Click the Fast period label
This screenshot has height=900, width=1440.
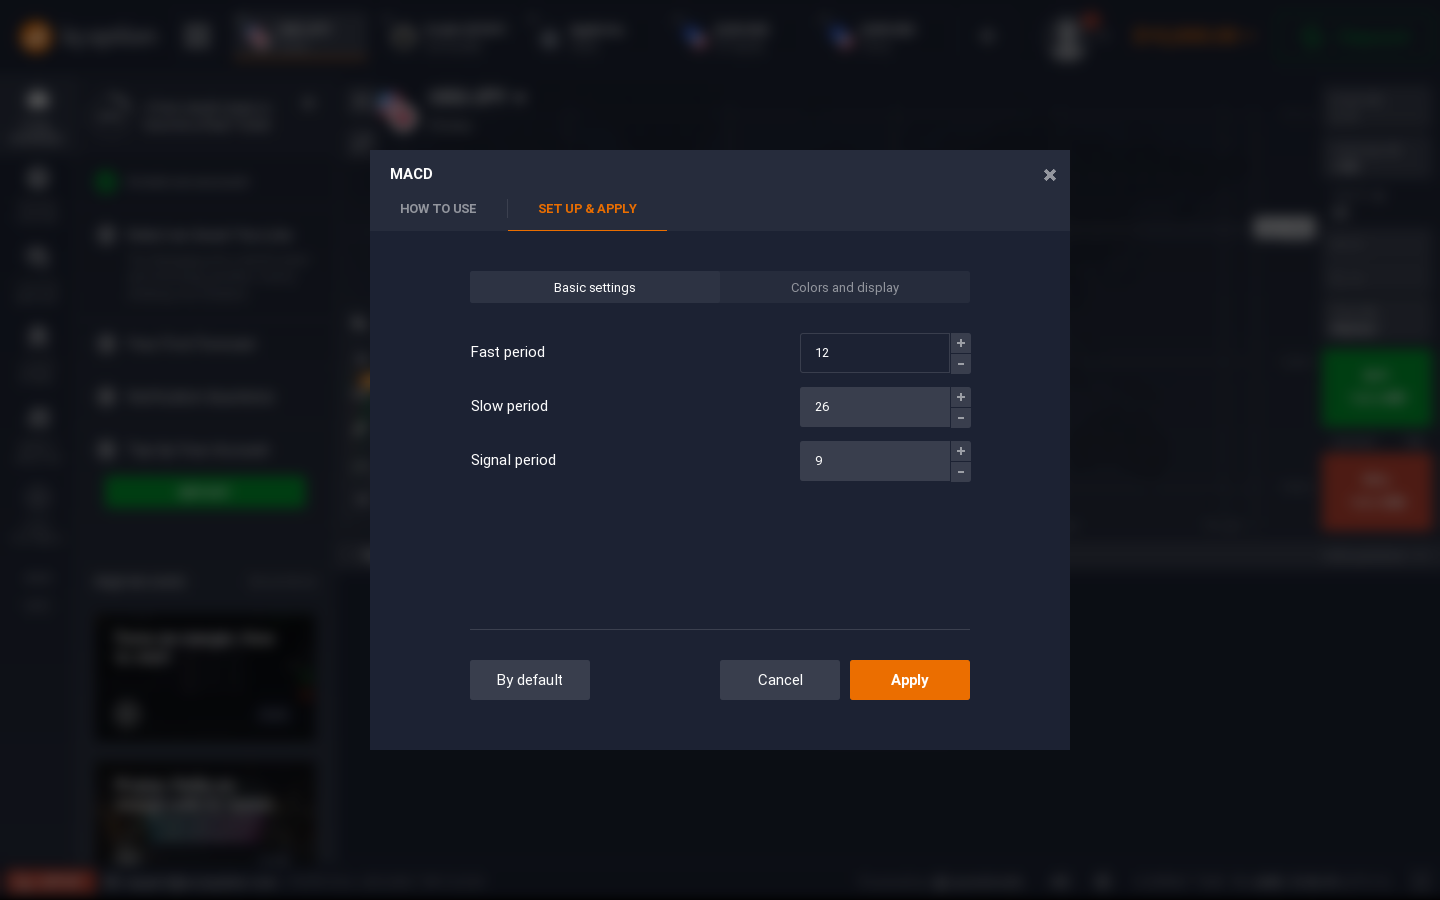click(508, 352)
